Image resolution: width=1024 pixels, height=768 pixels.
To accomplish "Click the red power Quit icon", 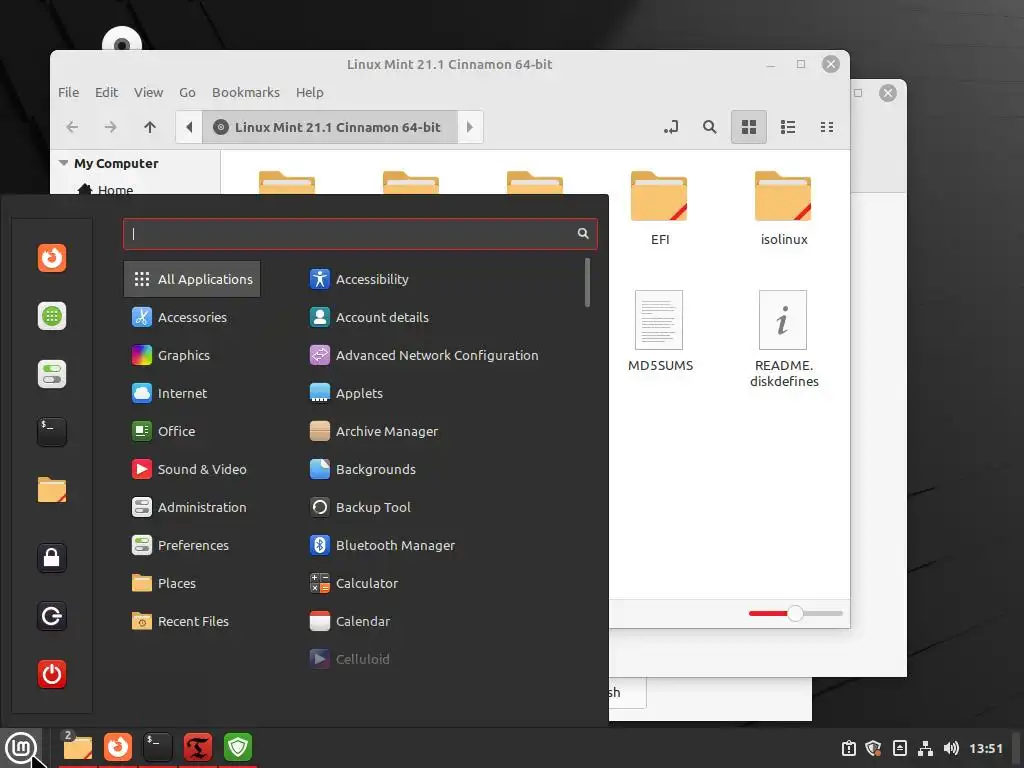I will pos(52,674).
